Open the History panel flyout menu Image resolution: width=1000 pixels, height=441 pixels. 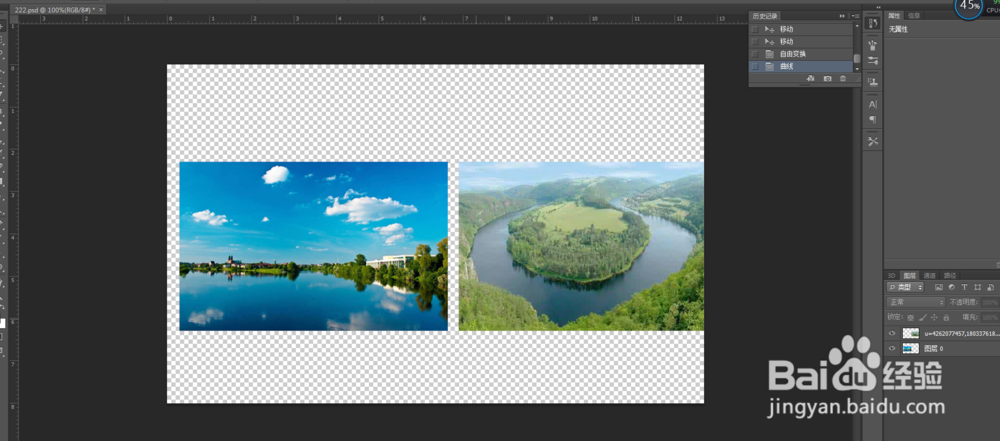pyautogui.click(x=856, y=16)
